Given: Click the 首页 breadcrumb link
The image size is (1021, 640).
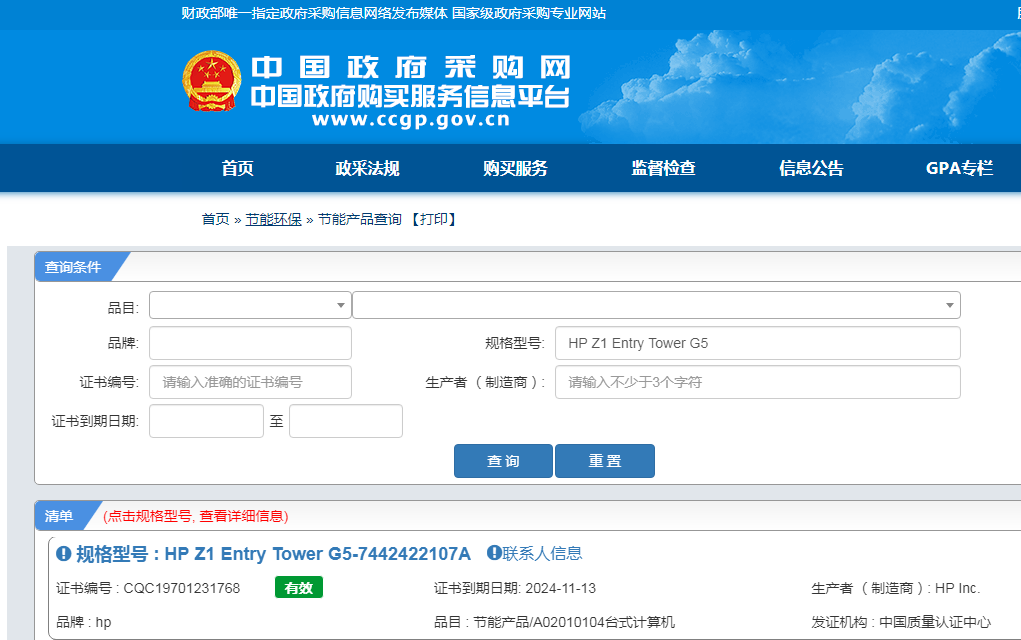Looking at the screenshot, I should tap(216, 219).
